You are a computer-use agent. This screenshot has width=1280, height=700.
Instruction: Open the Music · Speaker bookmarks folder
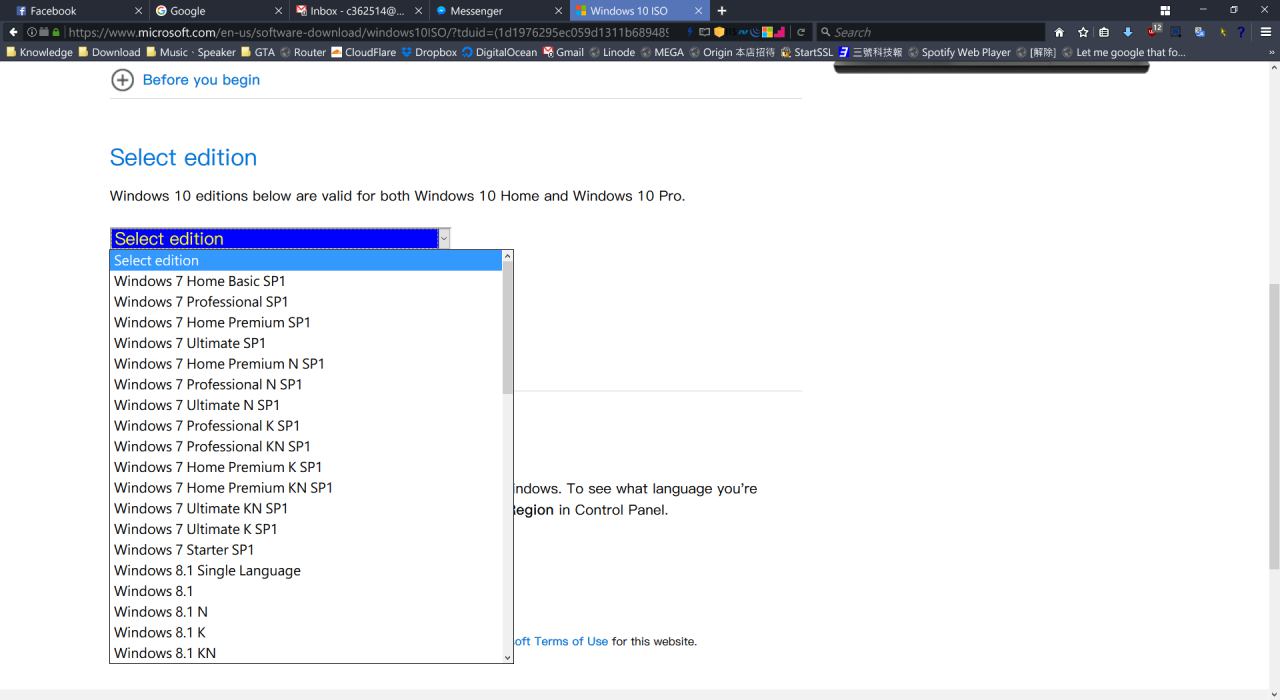tap(191, 53)
